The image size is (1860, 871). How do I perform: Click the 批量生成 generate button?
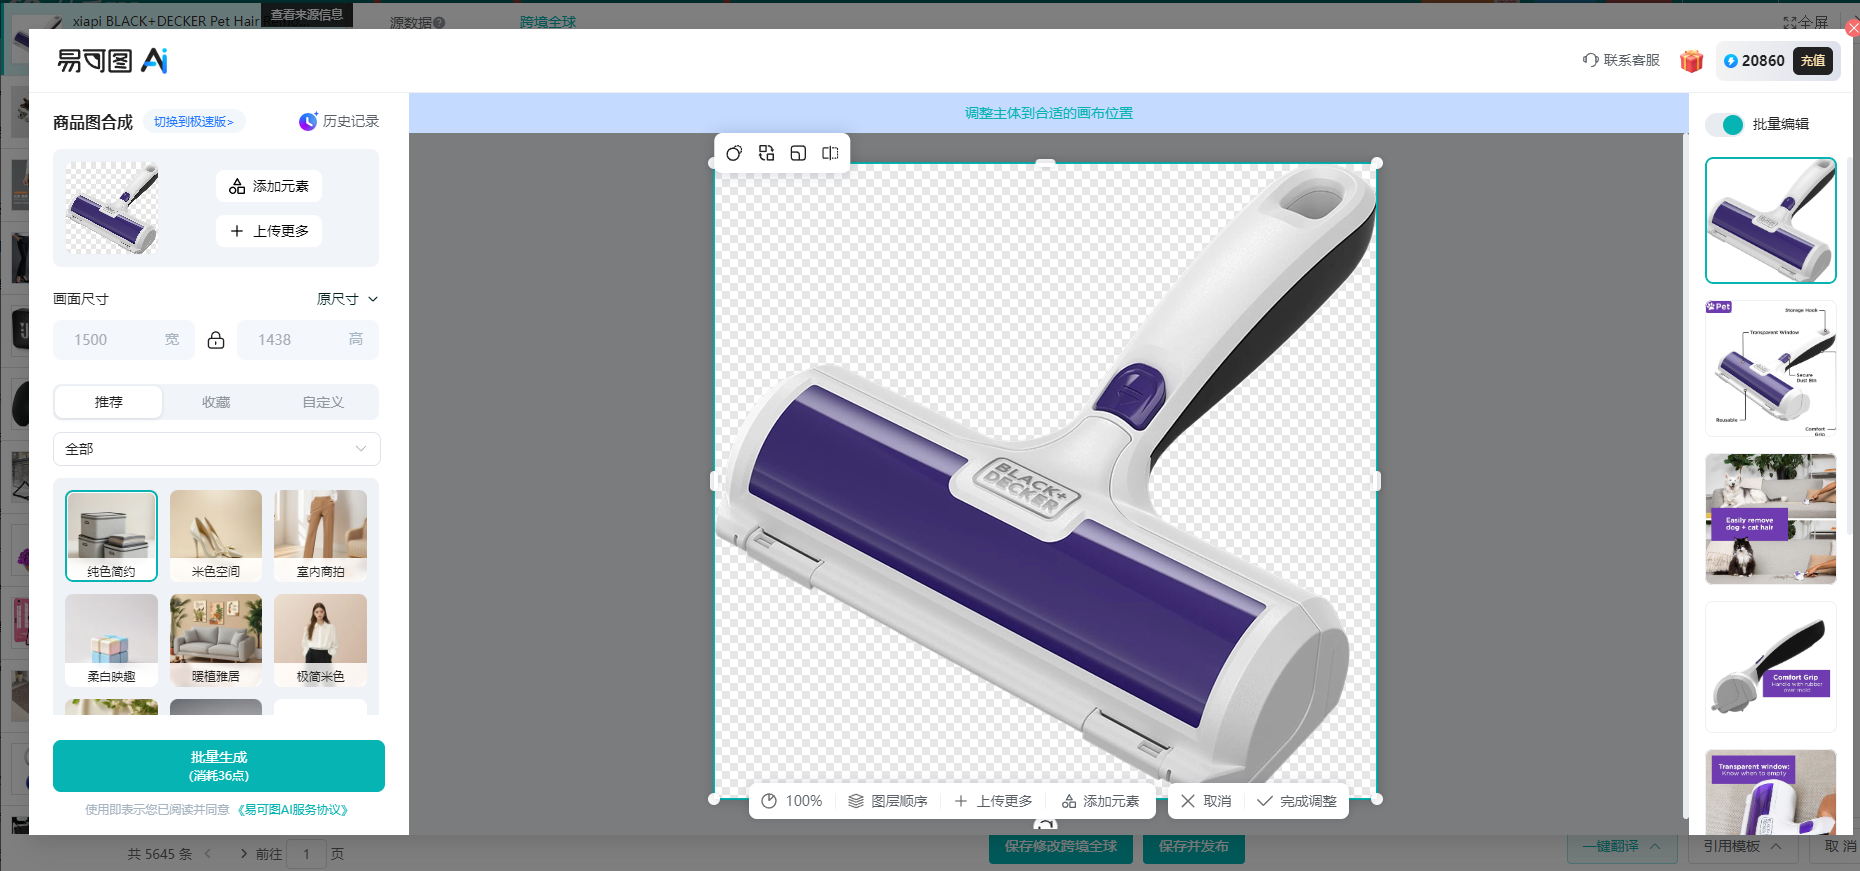(218, 766)
